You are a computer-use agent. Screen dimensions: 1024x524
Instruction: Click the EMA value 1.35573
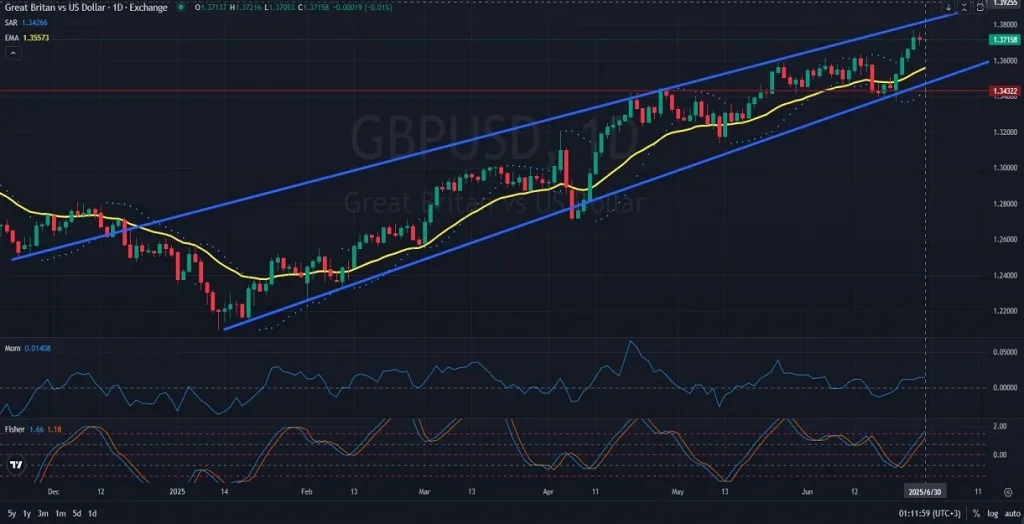click(36, 38)
